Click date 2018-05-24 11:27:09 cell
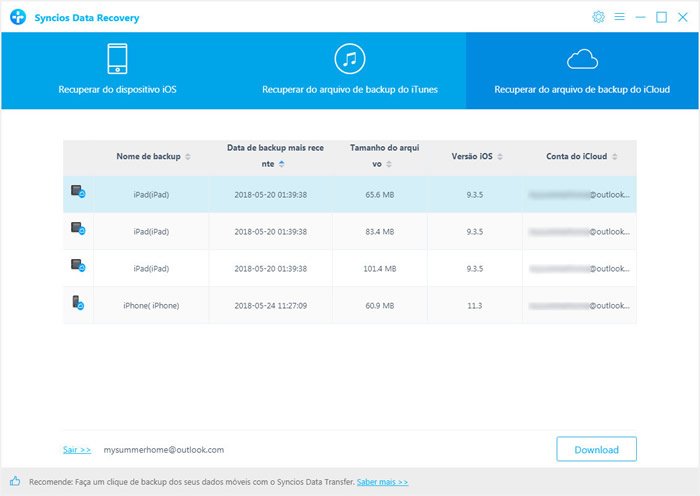Screen dimensions: 700x496 271,306
